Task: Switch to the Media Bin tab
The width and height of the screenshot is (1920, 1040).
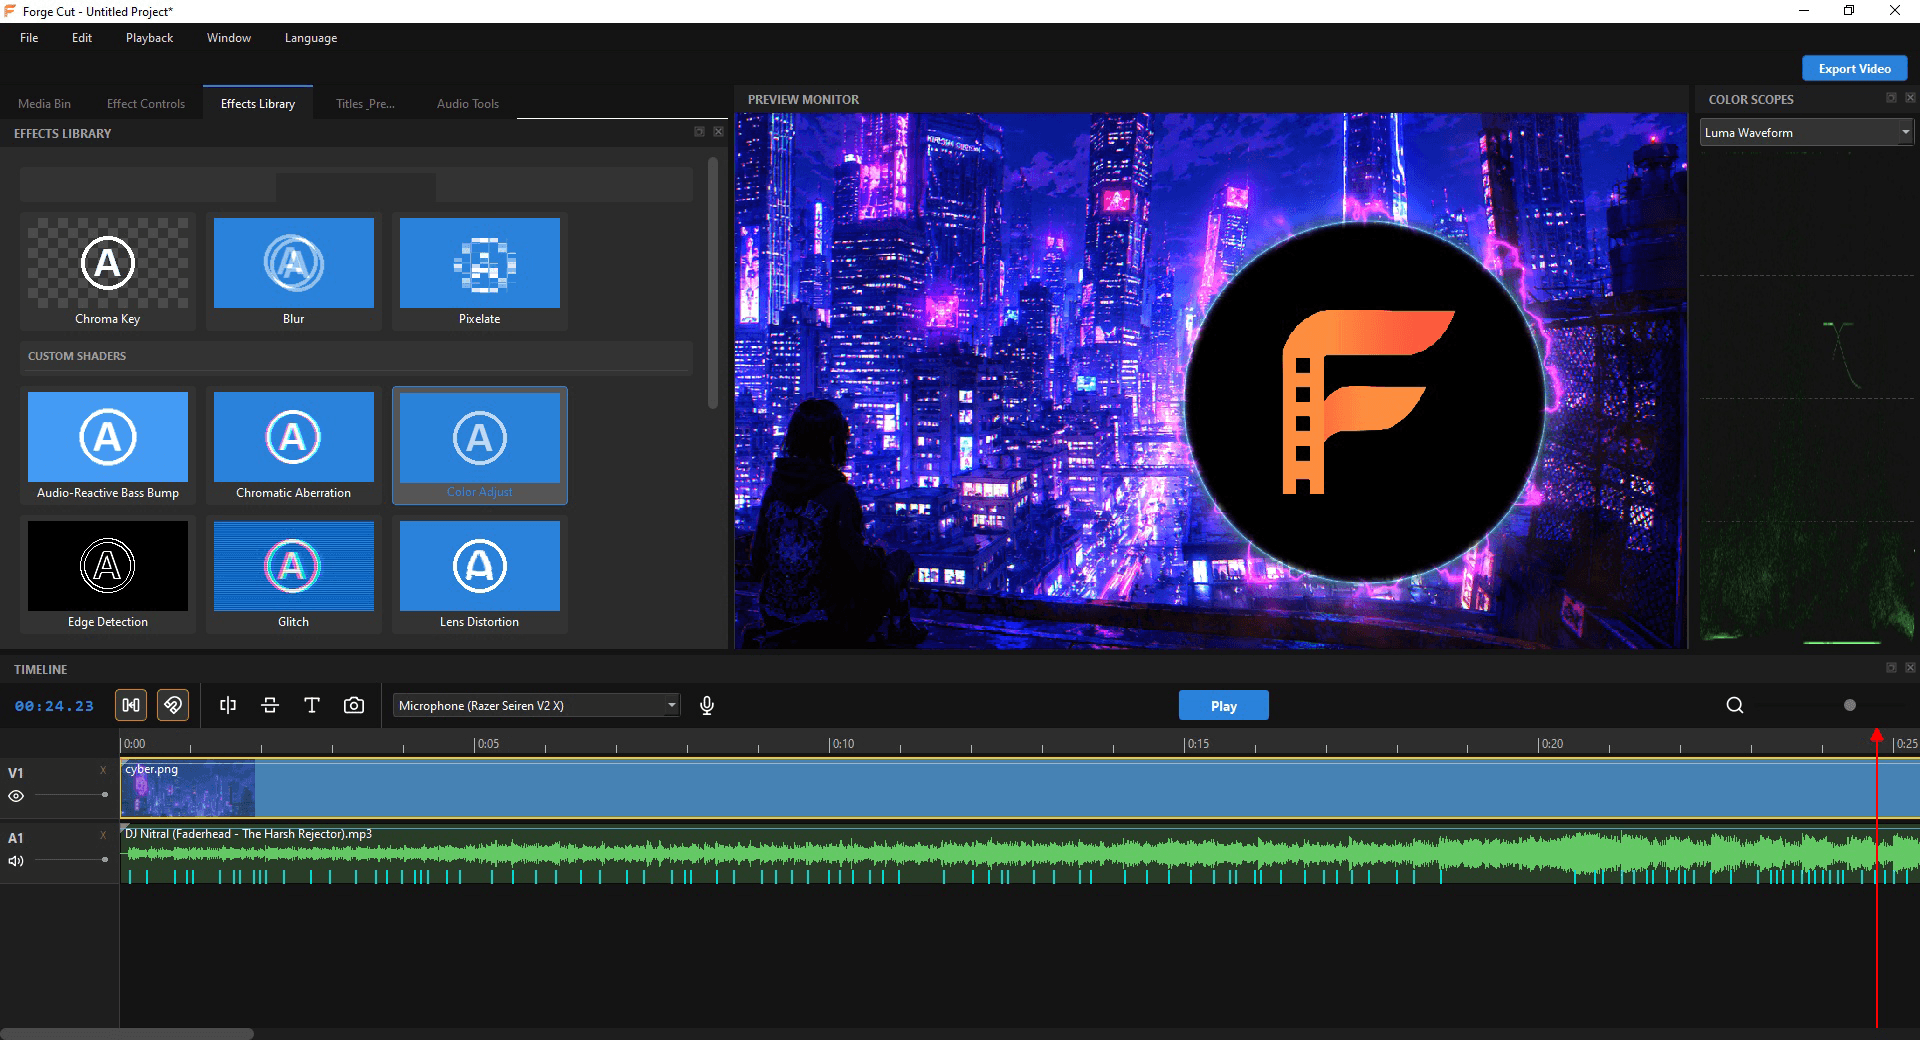Action: click(44, 103)
